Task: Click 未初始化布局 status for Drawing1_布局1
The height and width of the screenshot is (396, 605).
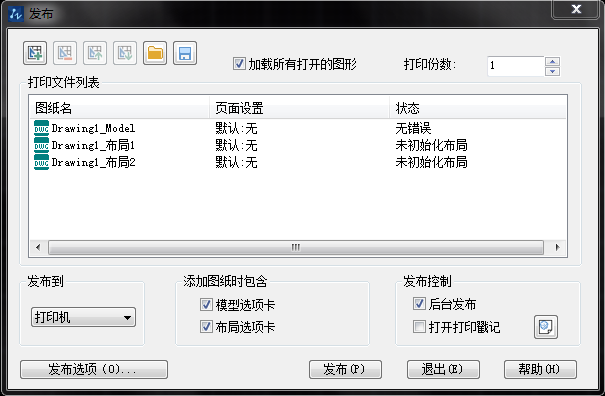Action: [x=431, y=145]
